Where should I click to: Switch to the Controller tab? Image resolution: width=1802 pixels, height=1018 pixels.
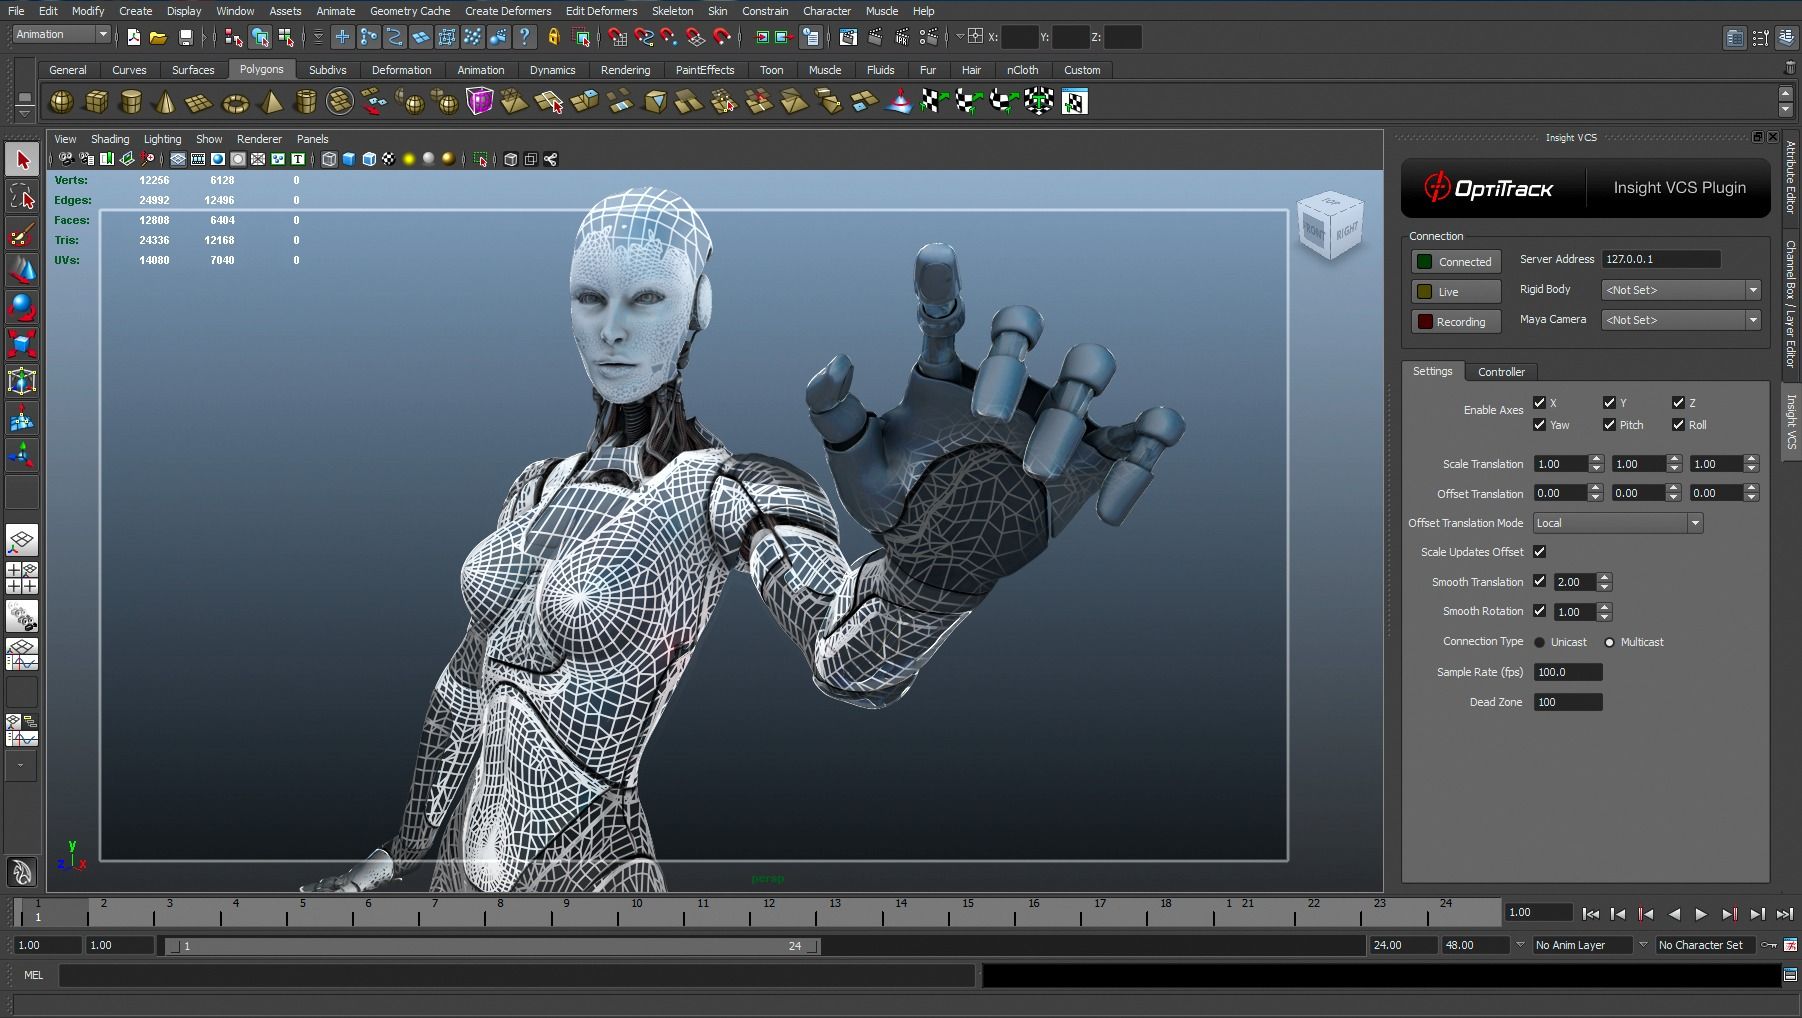point(1501,372)
